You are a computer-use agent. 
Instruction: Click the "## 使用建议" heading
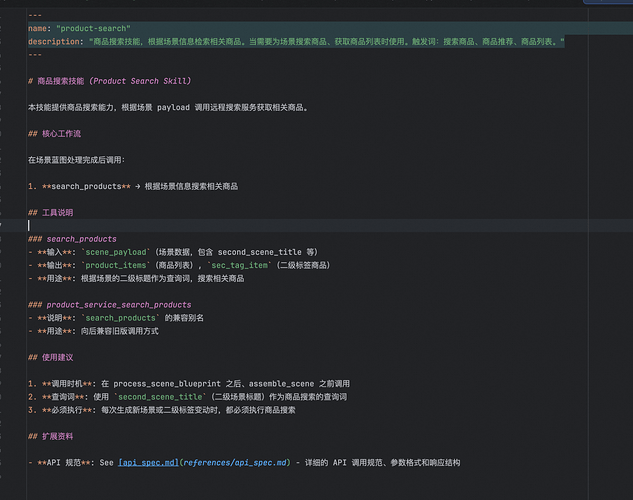pyautogui.click(x=50, y=357)
